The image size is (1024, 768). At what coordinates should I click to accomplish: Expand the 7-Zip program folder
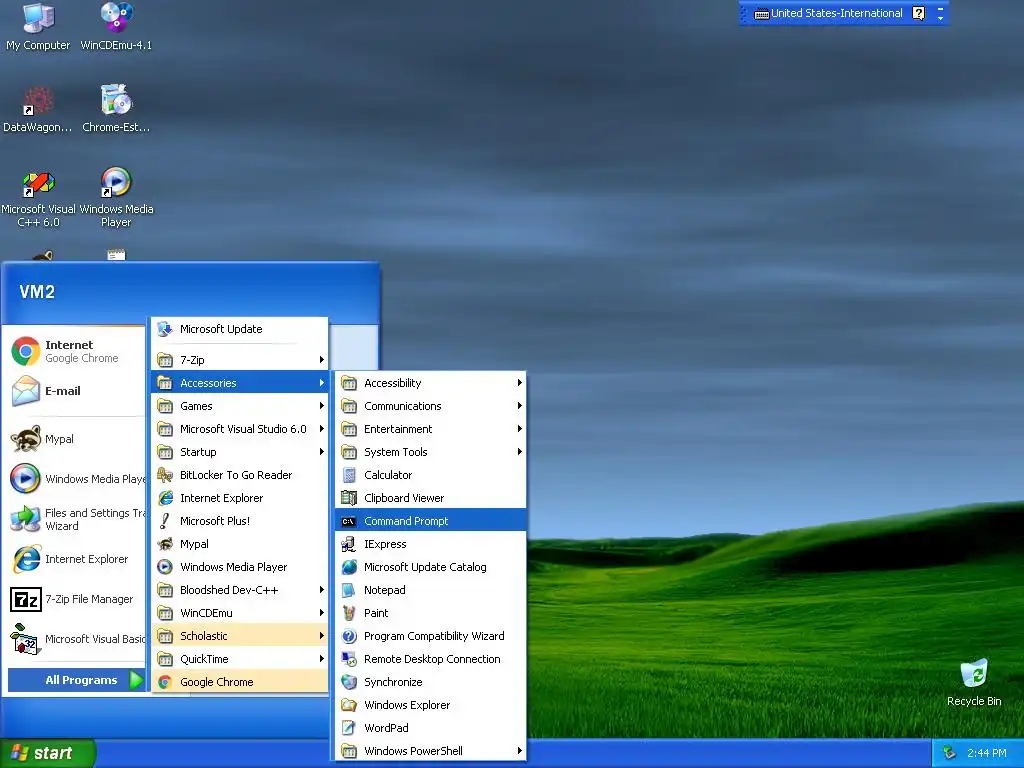[x=240, y=360]
